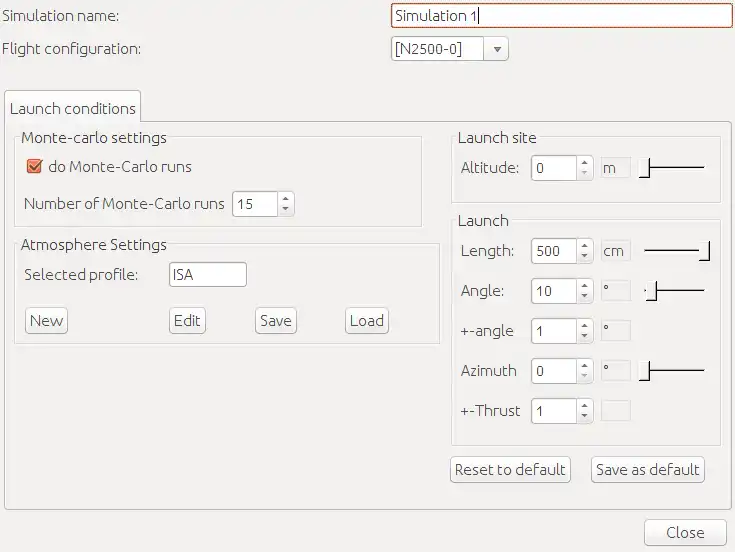Decrease the Azimuth value
This screenshot has width=735, height=552.
click(585, 377)
